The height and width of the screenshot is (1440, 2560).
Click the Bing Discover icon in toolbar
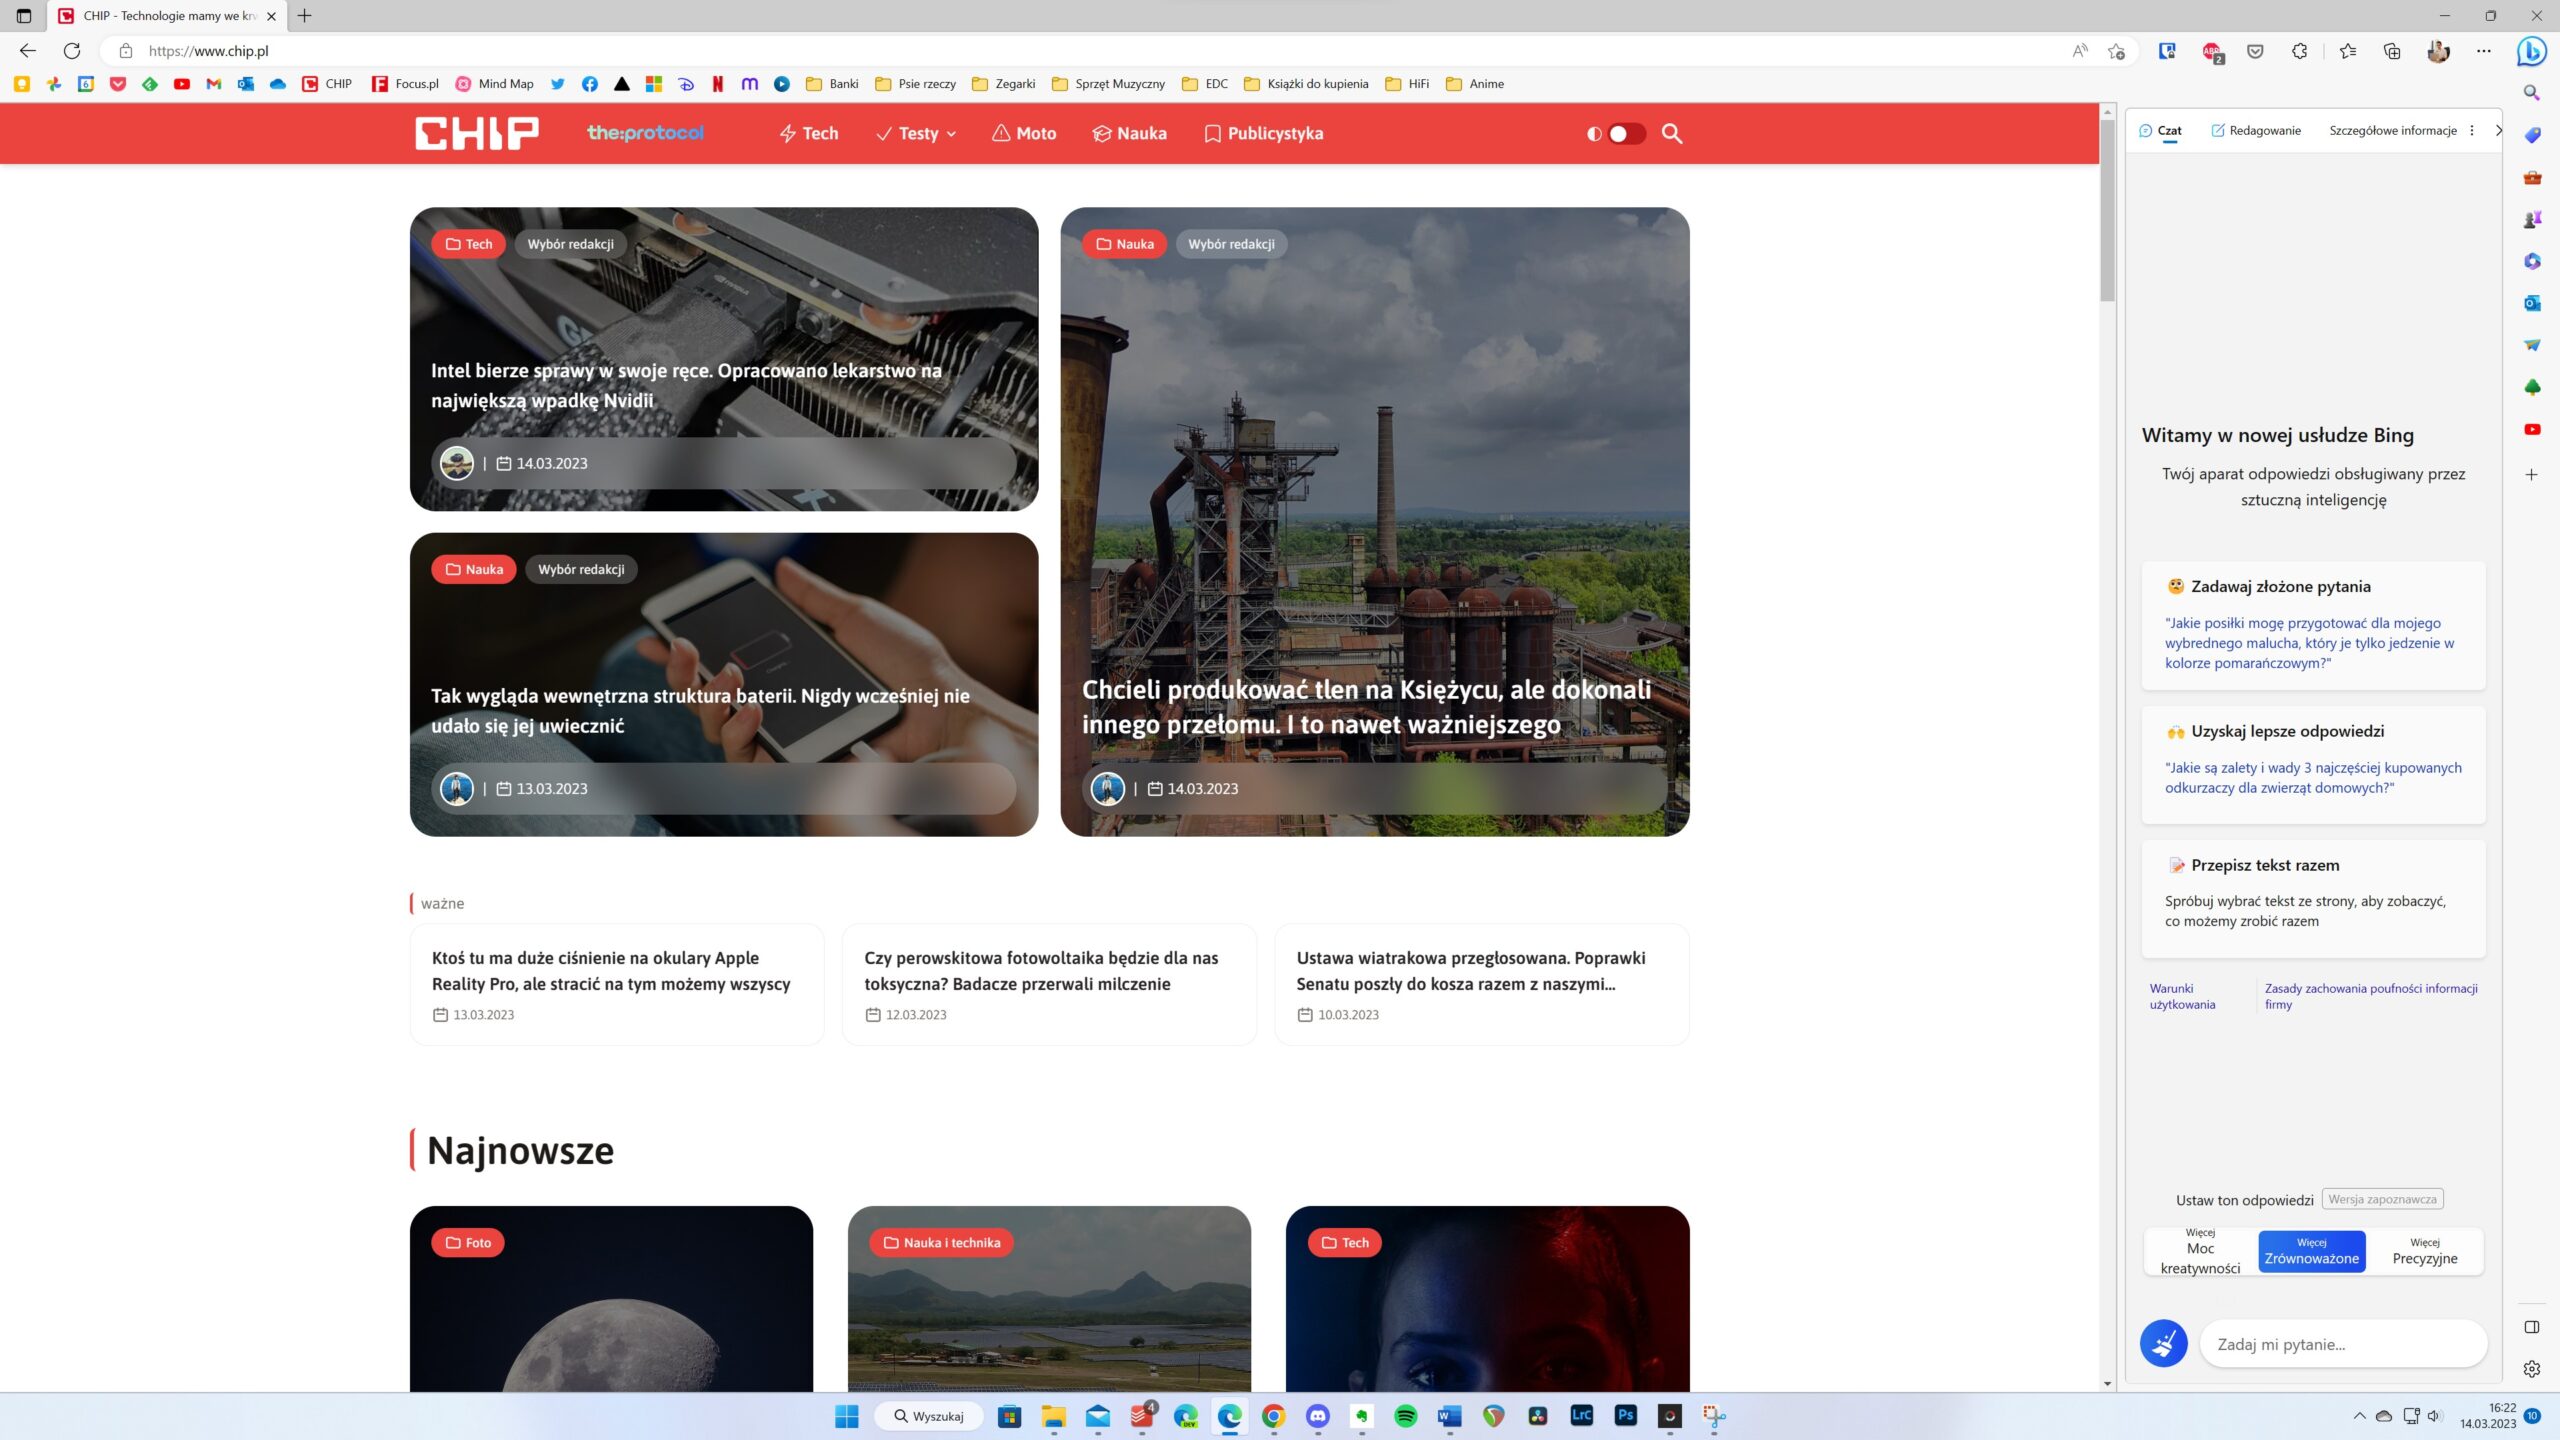click(x=2531, y=50)
